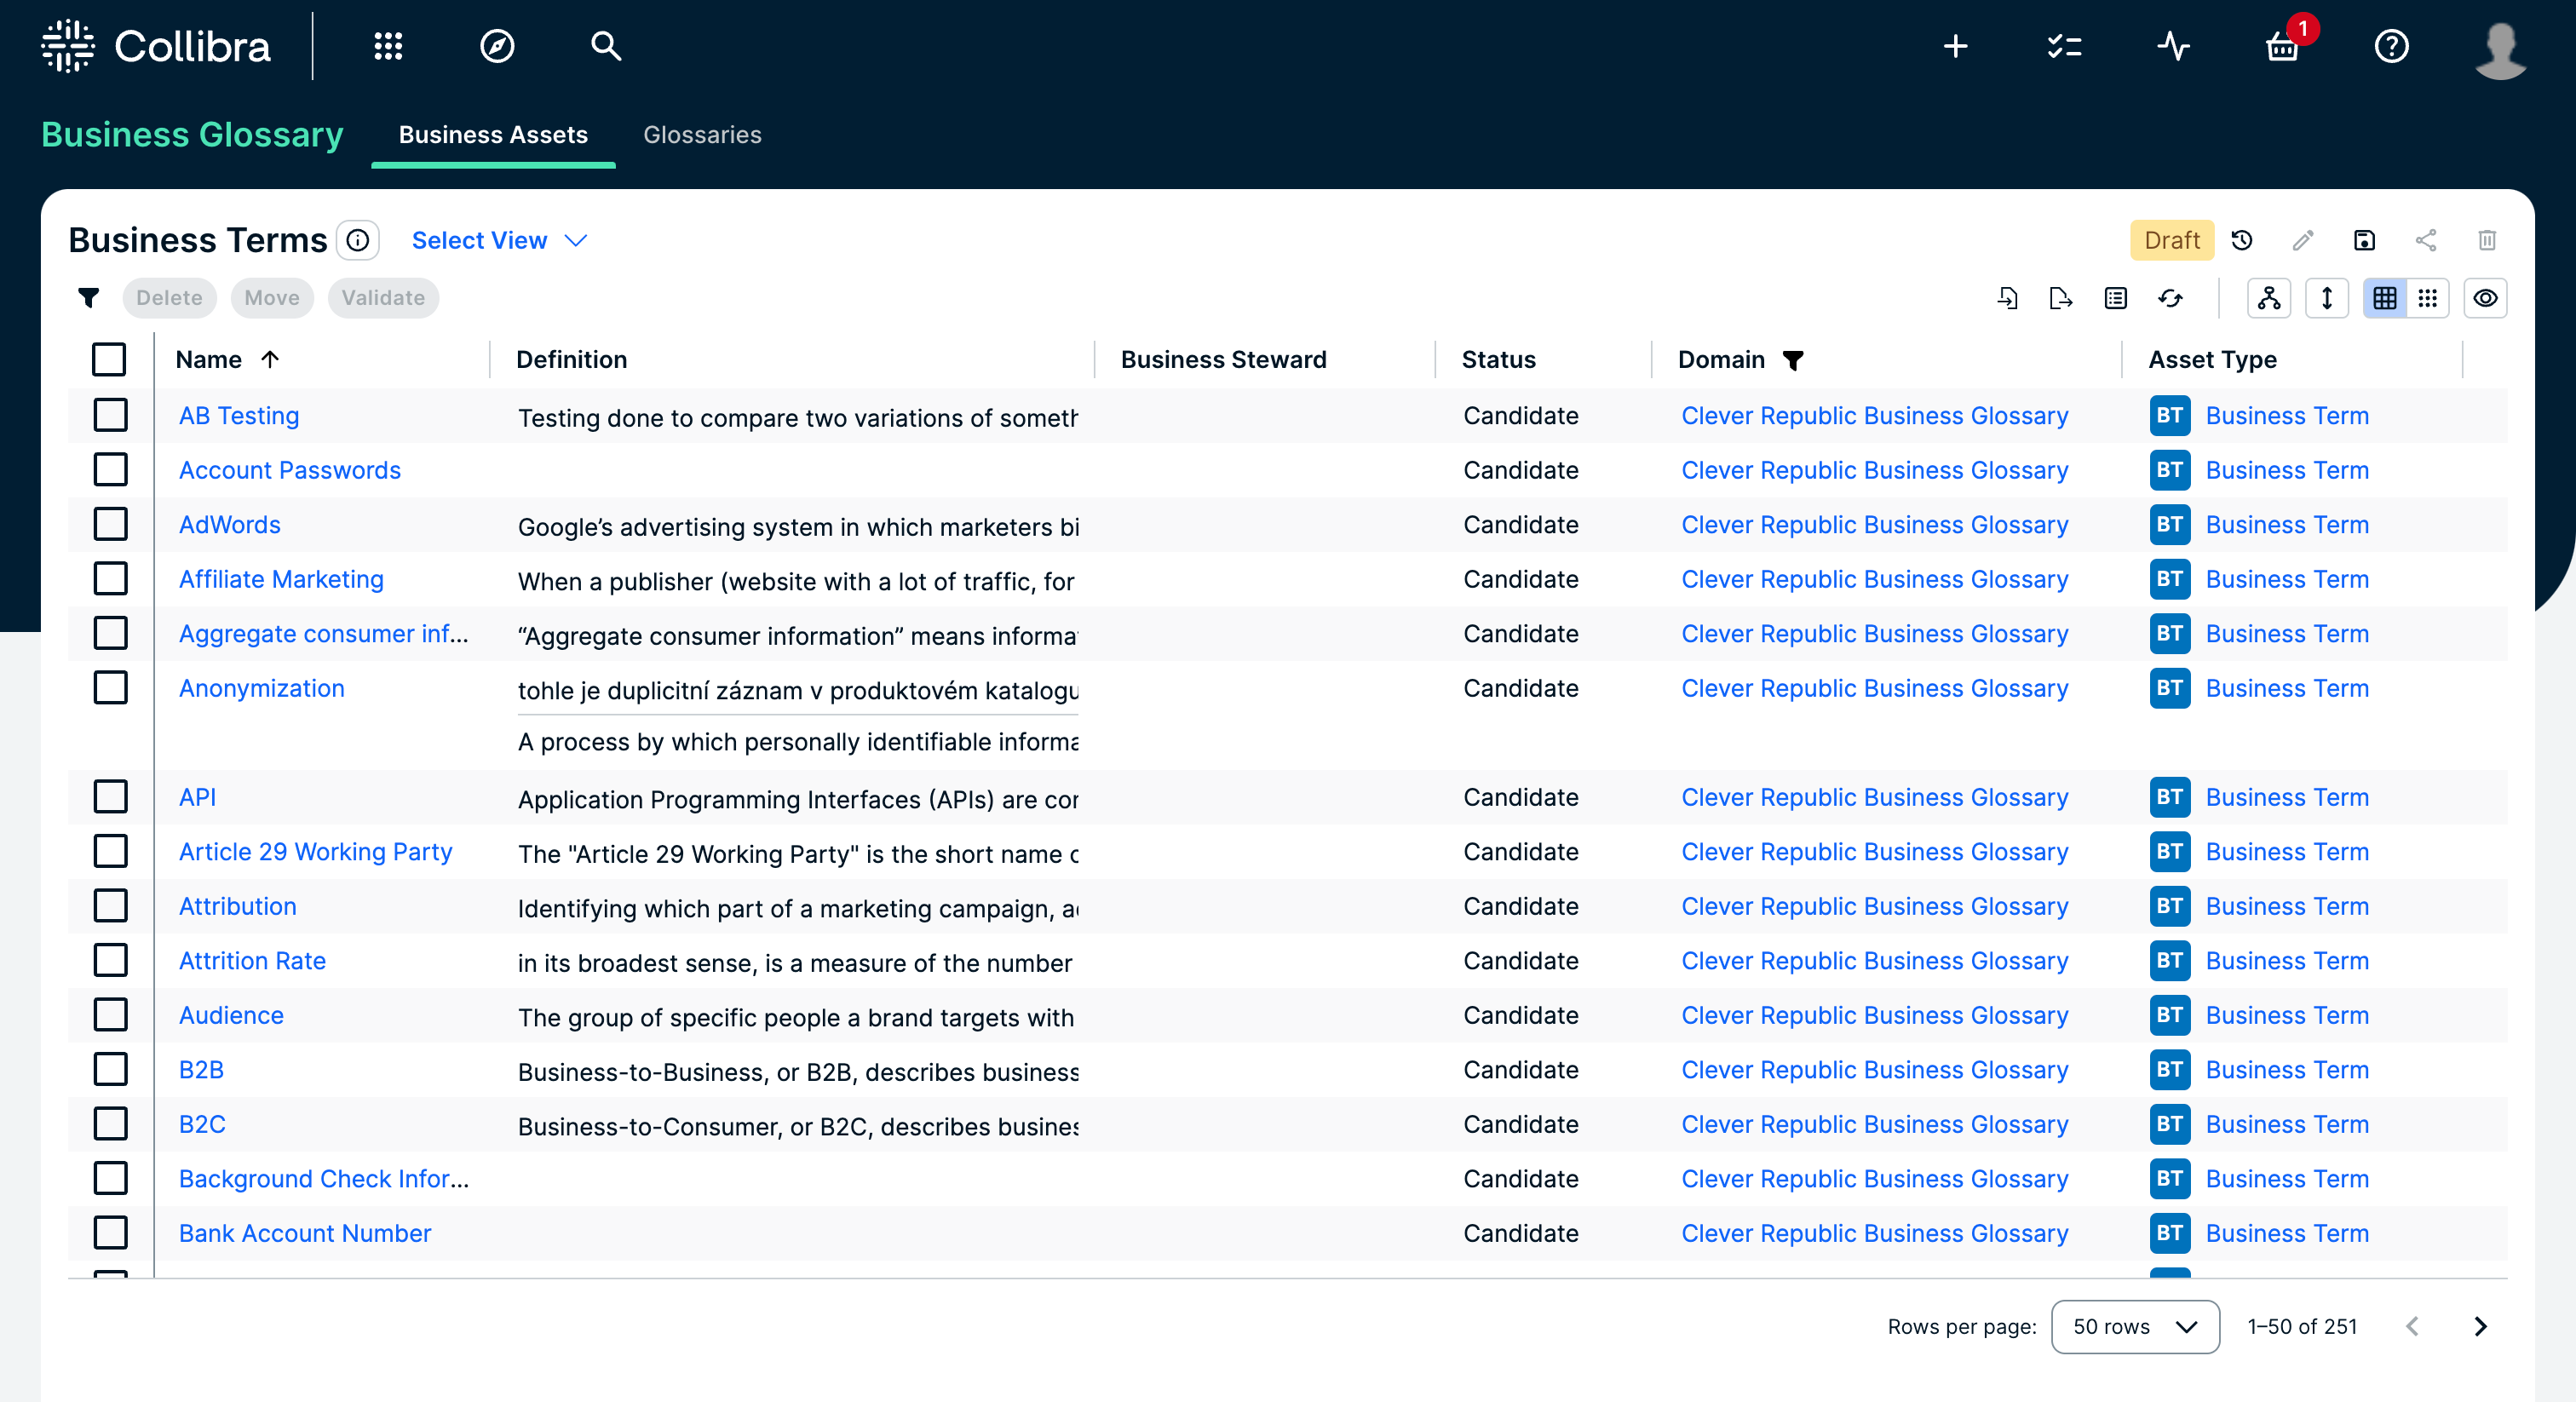The width and height of the screenshot is (2576, 1402).
Task: Click the '1–50 of 251' pagination text
Action: click(2302, 1327)
